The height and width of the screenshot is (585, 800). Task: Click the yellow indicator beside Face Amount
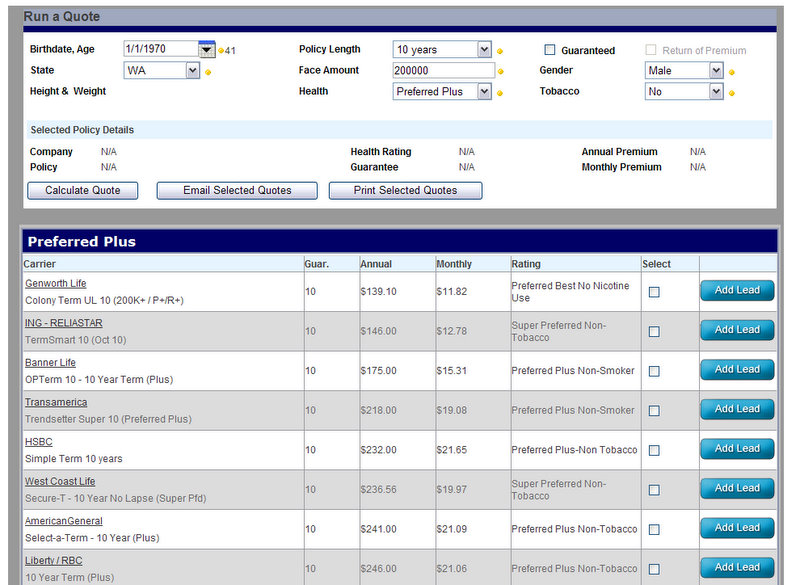pyautogui.click(x=501, y=72)
